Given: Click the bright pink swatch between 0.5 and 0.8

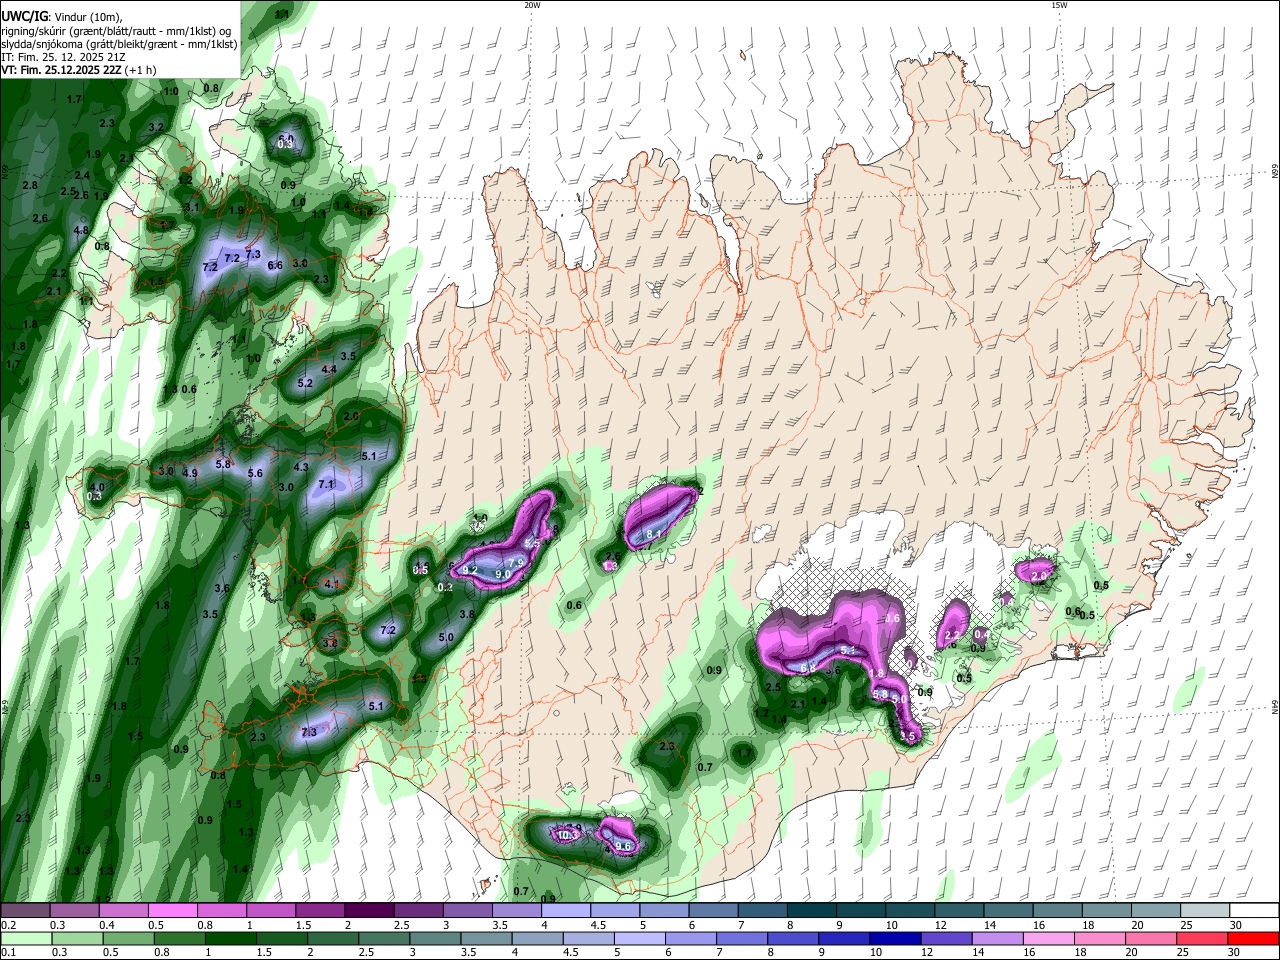Looking at the screenshot, I should pos(172,910).
